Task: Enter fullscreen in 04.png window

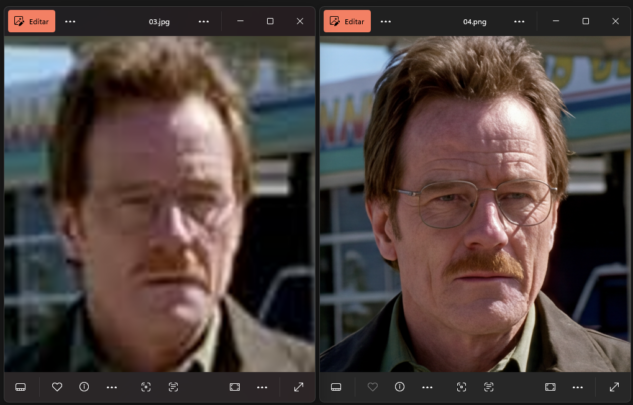Action: (614, 387)
